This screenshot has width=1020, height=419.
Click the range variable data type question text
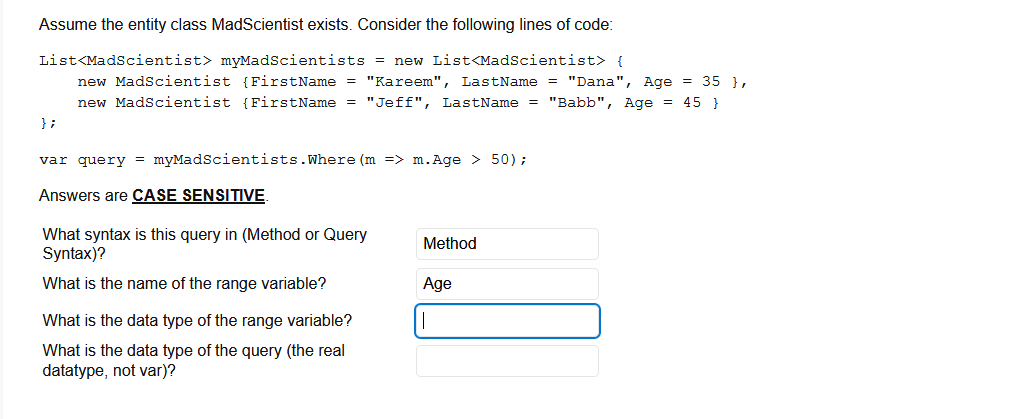click(197, 321)
